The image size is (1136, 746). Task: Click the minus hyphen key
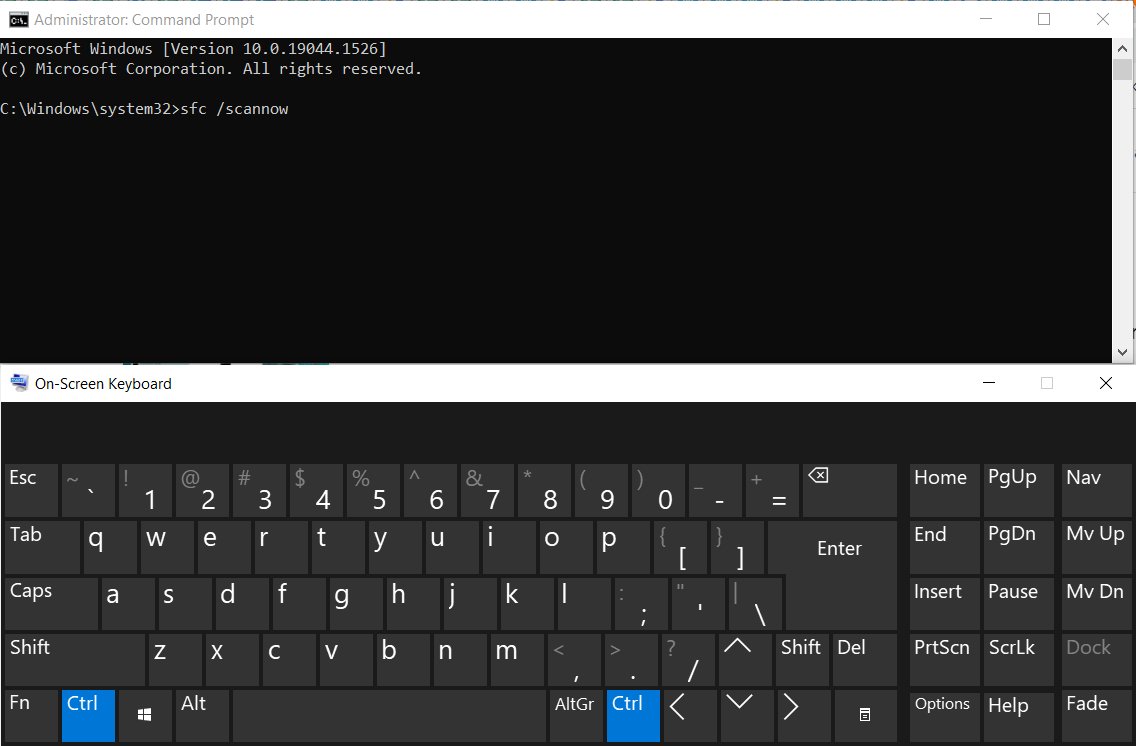pos(715,490)
